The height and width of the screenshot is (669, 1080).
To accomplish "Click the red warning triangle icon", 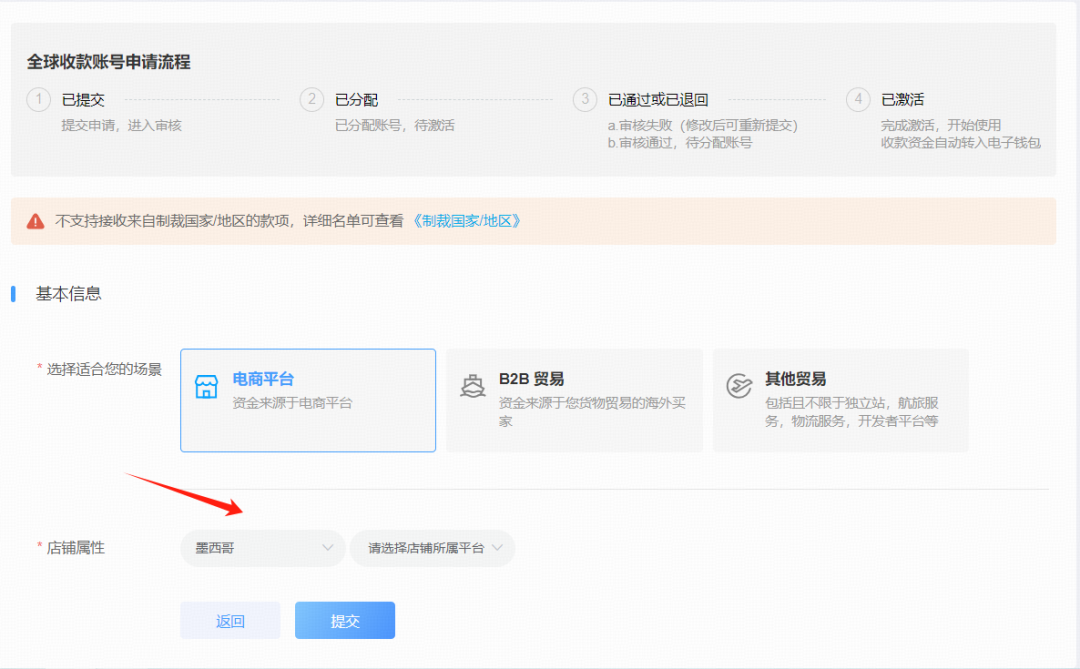I will 36,221.
